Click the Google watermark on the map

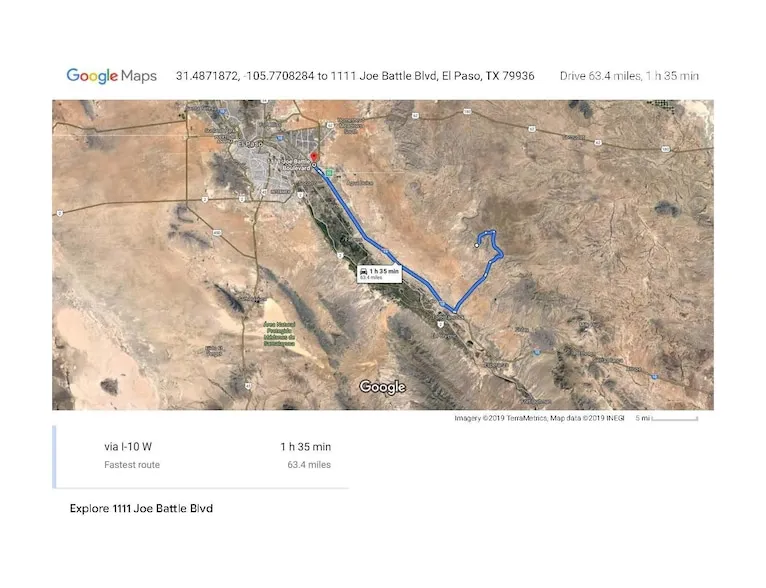pos(383,387)
